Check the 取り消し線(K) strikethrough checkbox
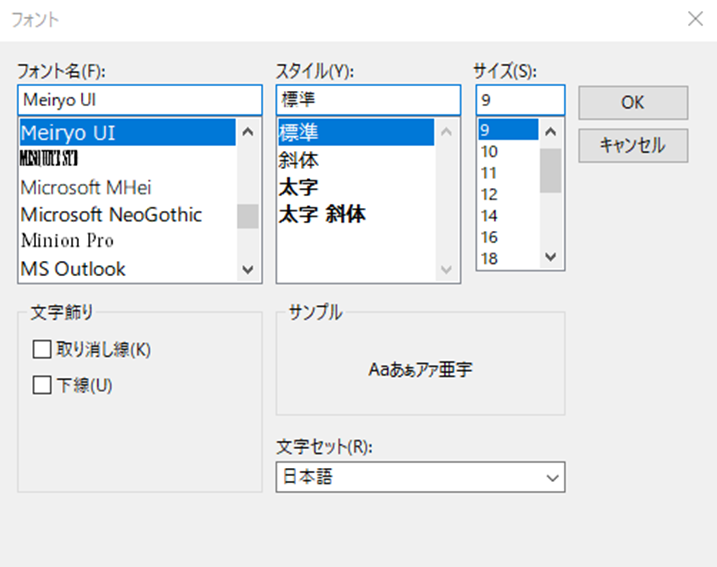The width and height of the screenshot is (717, 567). (x=42, y=350)
